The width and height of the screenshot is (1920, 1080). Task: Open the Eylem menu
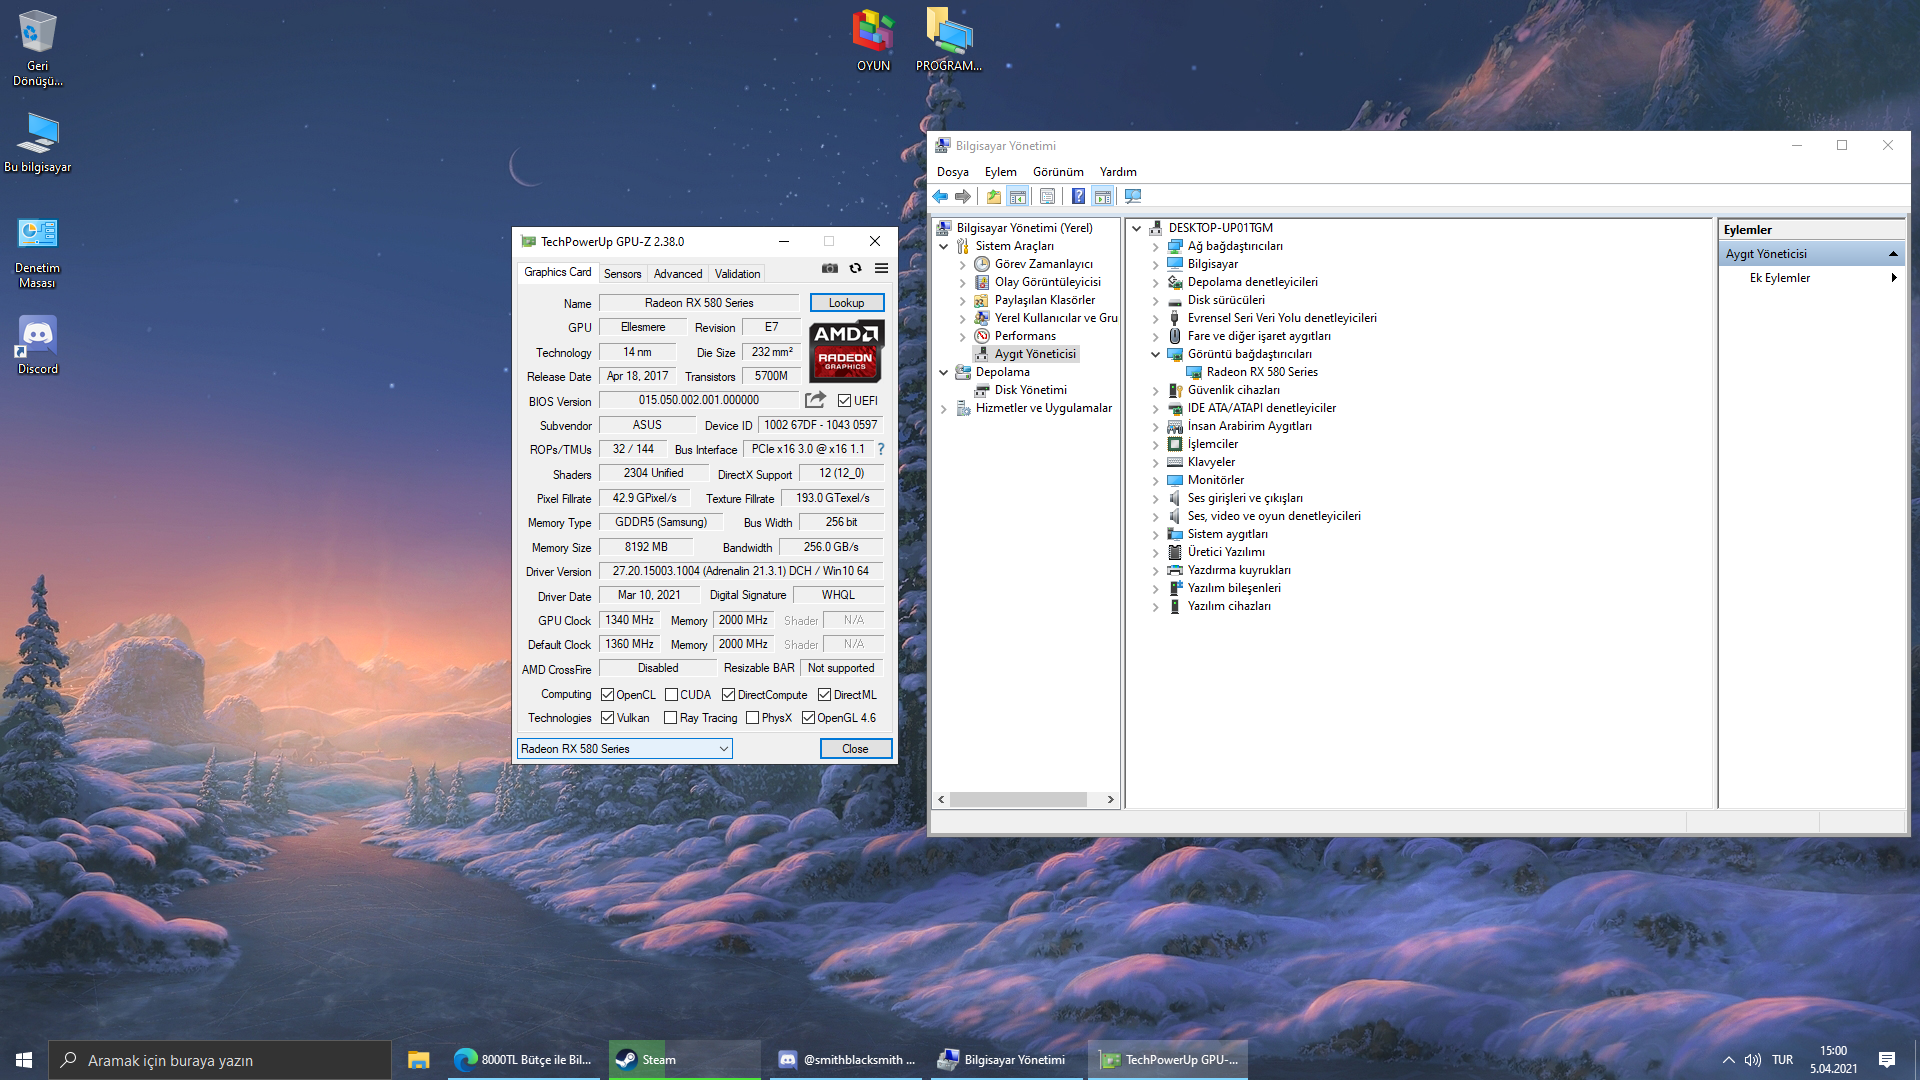pos(1000,172)
